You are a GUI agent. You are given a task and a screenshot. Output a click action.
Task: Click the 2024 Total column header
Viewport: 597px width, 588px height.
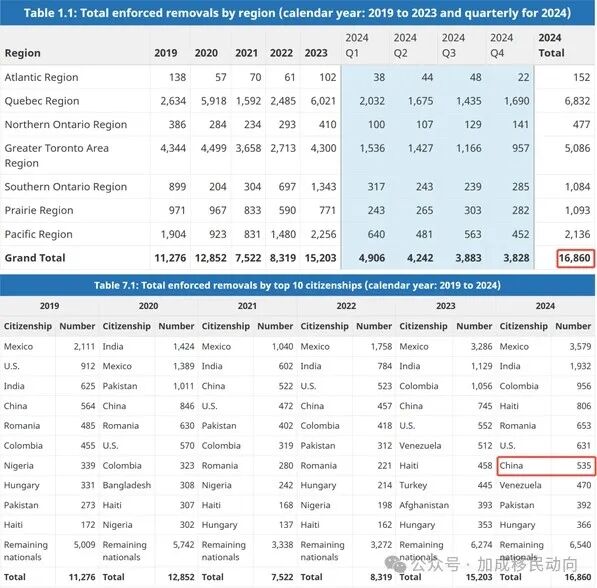pyautogui.click(x=551, y=45)
